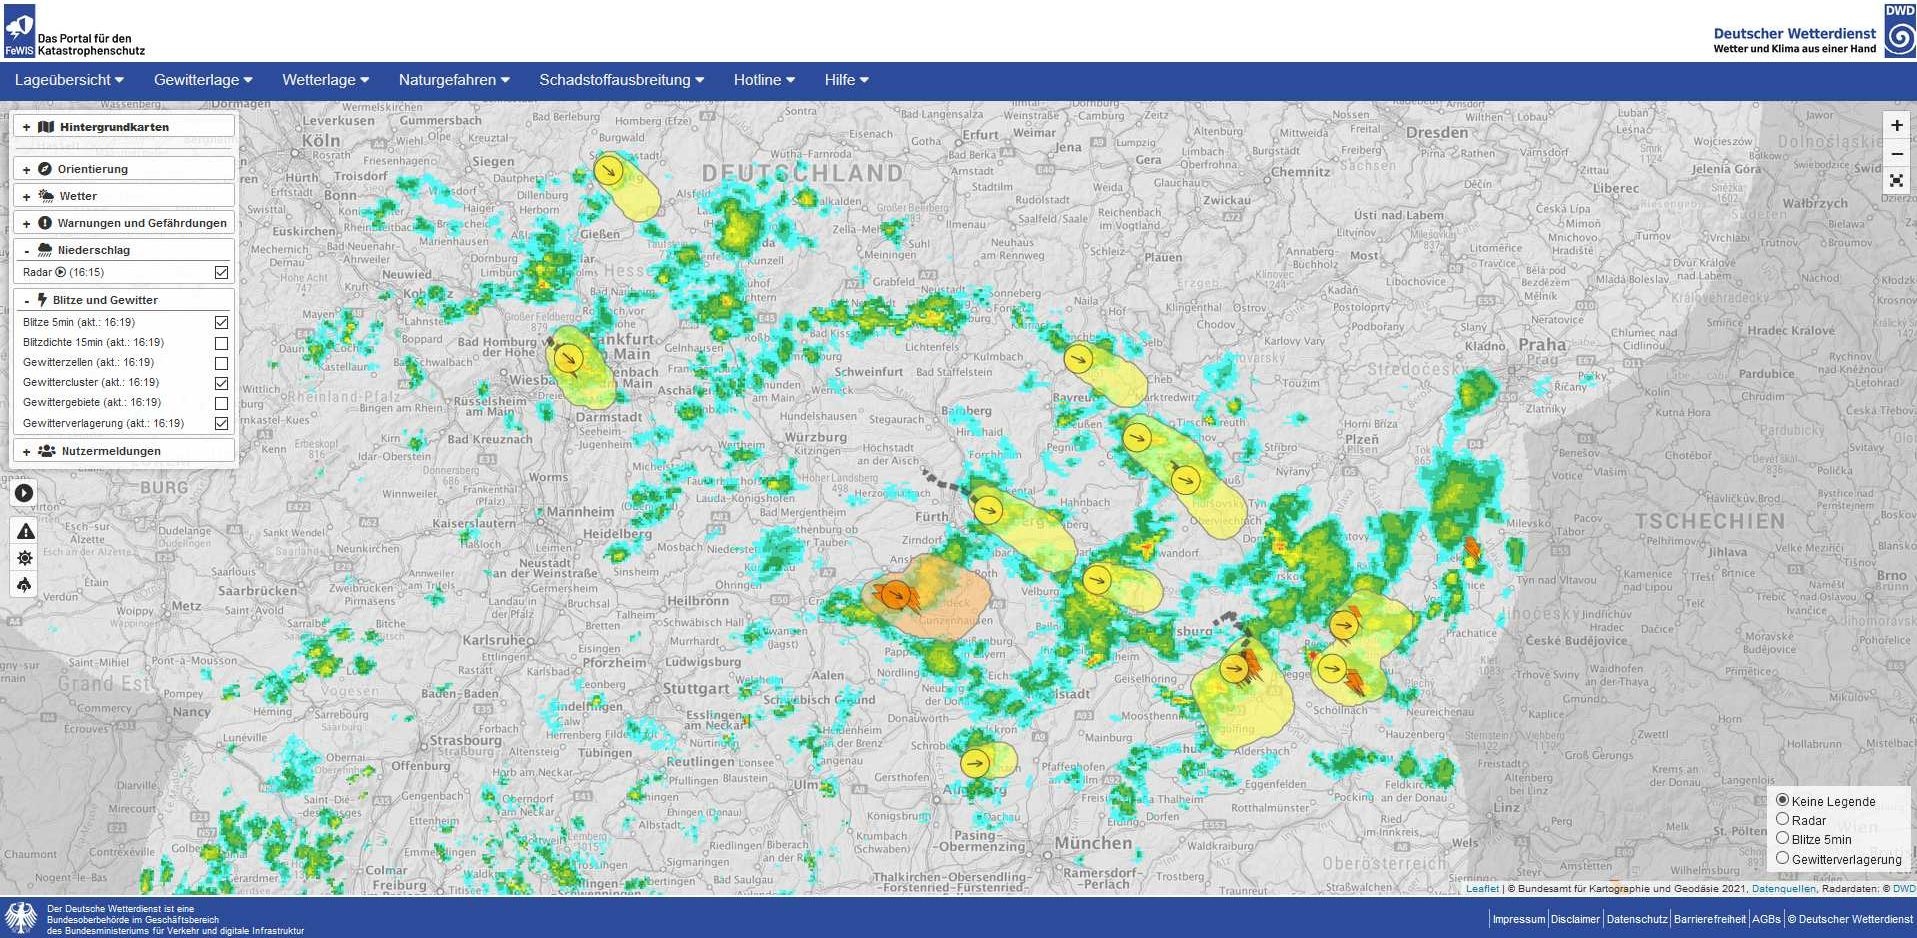Toggle fullscreen map view icon
The image size is (1917, 938).
[1896, 181]
